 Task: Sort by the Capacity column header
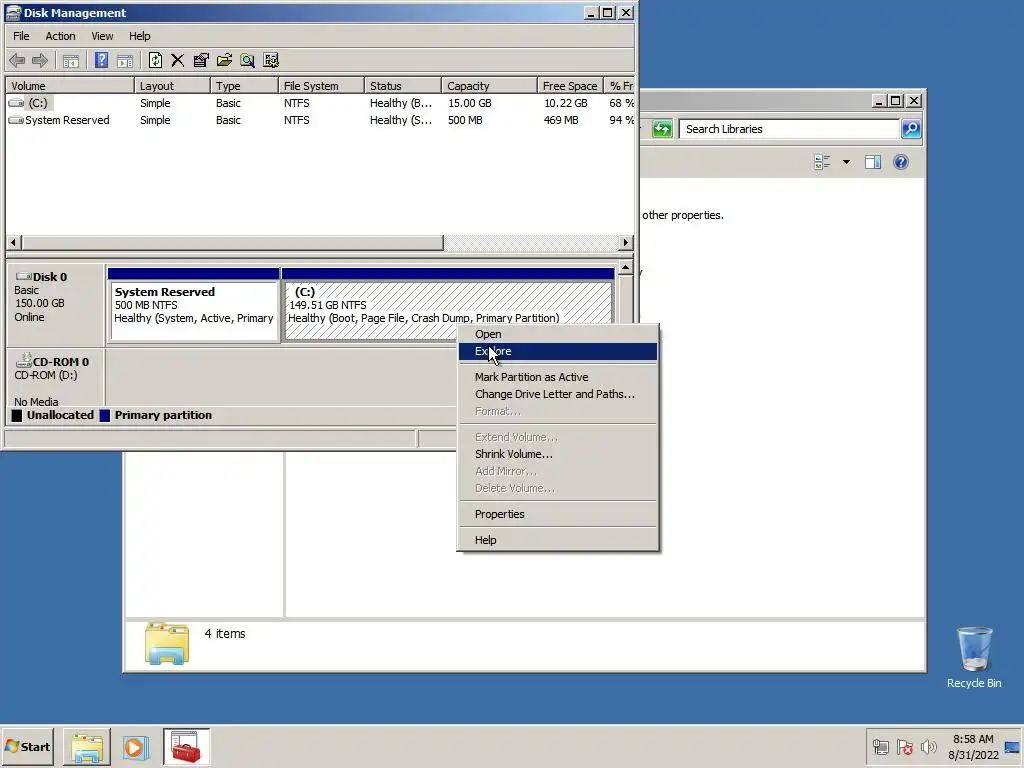point(490,86)
